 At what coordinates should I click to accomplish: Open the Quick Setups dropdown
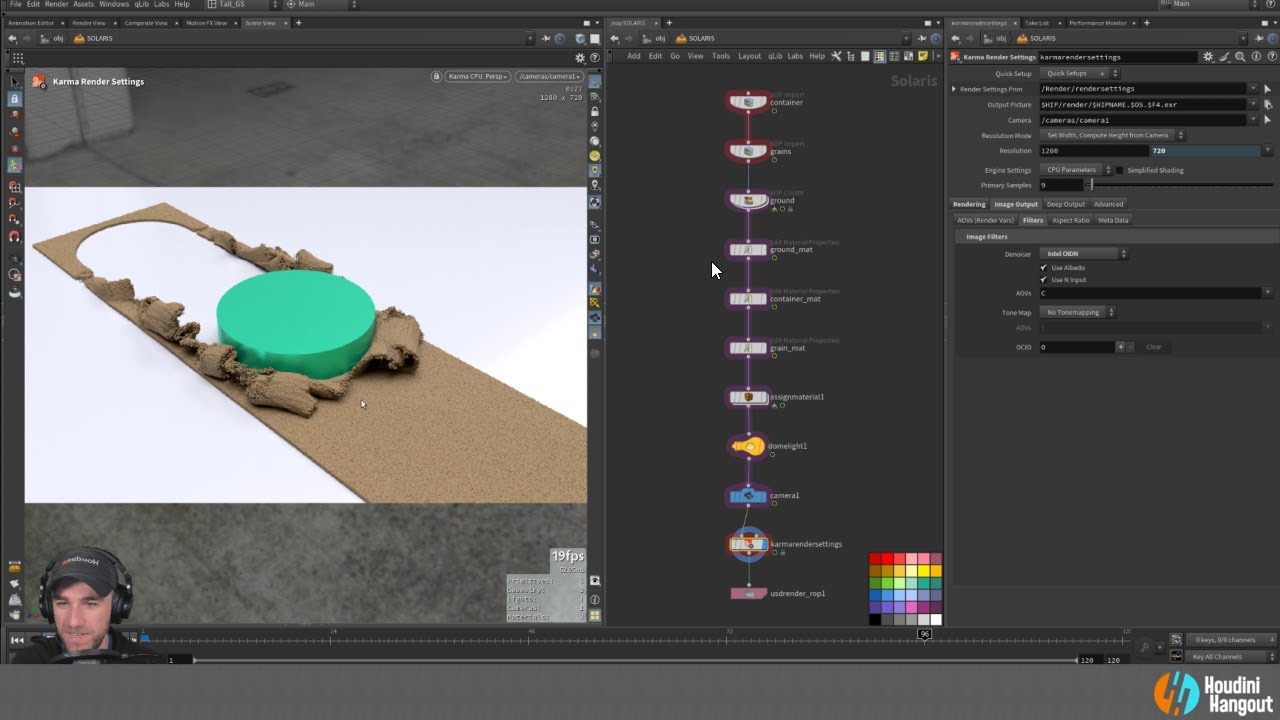click(x=1080, y=73)
